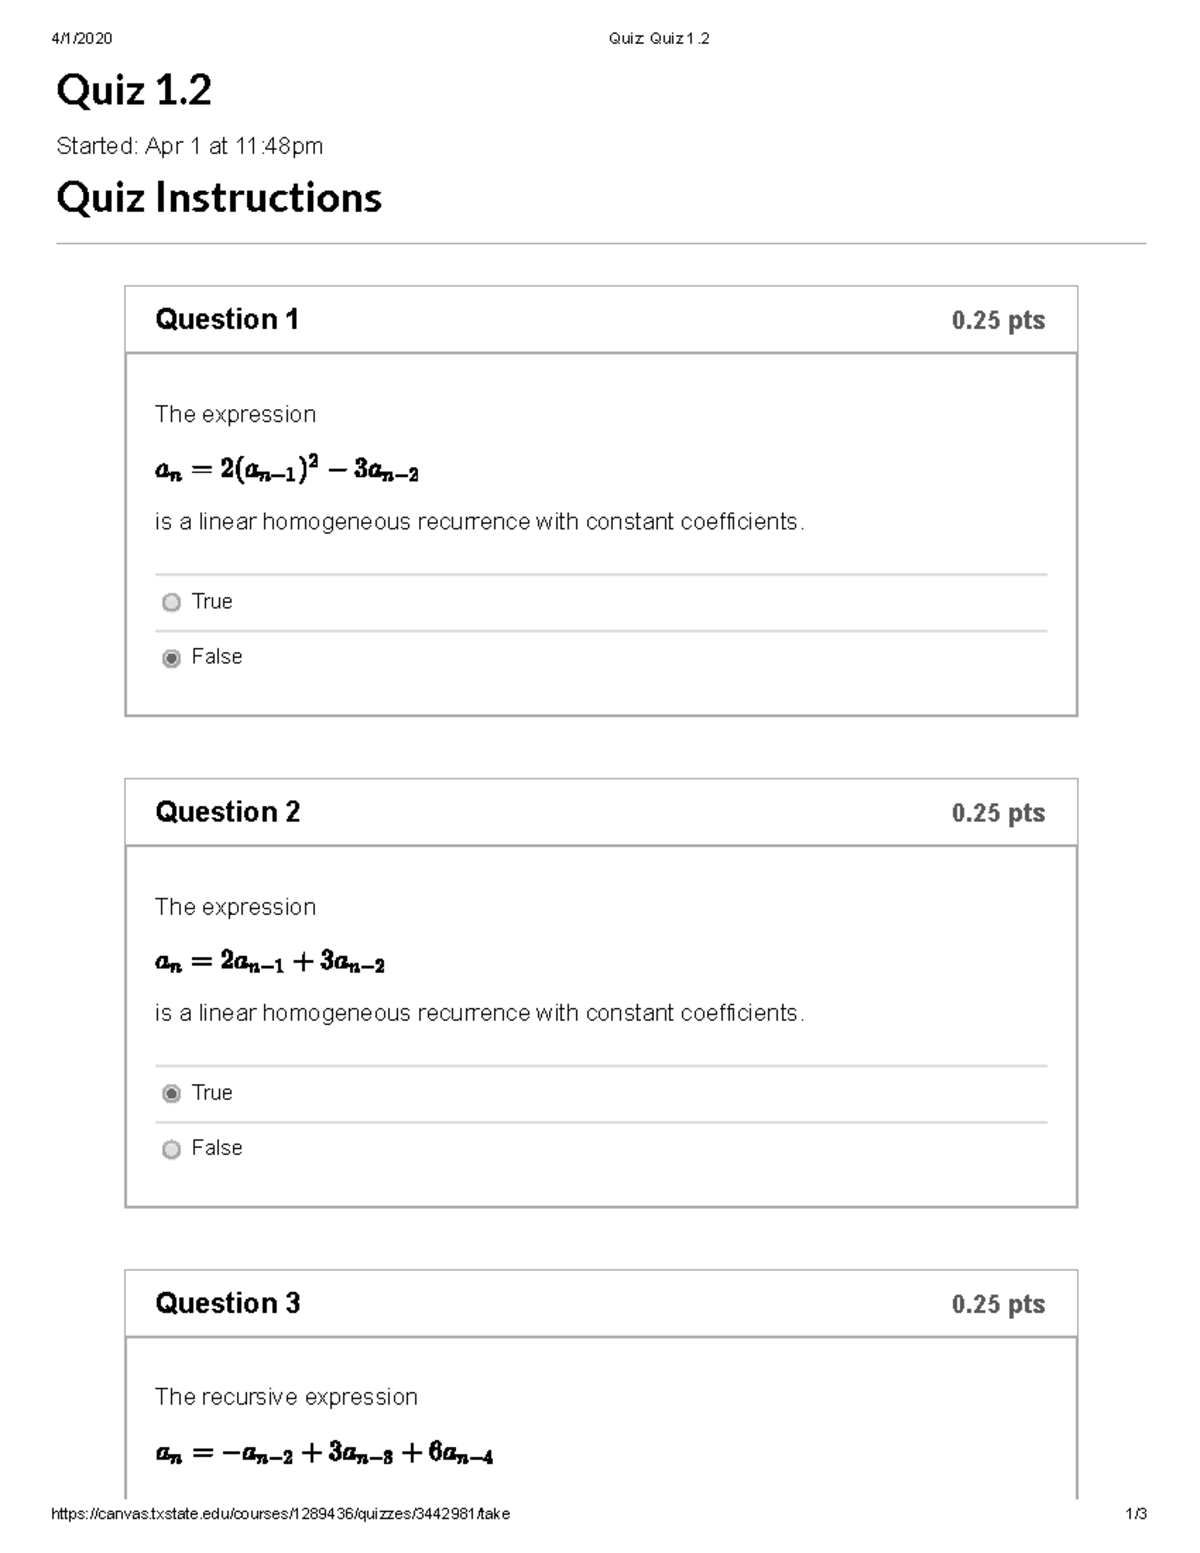Click the 'Started: Apr 1 at 11:48pm' text
Image resolution: width=1200 pixels, height=1553 pixels.
(190, 146)
